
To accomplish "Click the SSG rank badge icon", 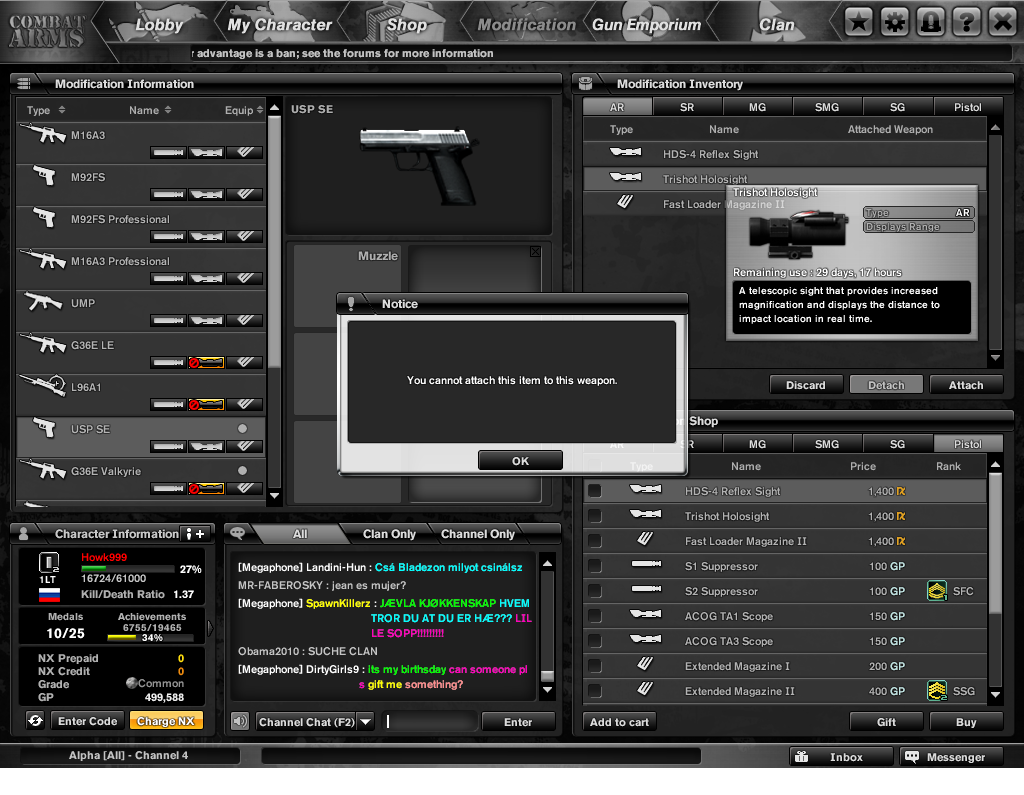I will point(937,690).
